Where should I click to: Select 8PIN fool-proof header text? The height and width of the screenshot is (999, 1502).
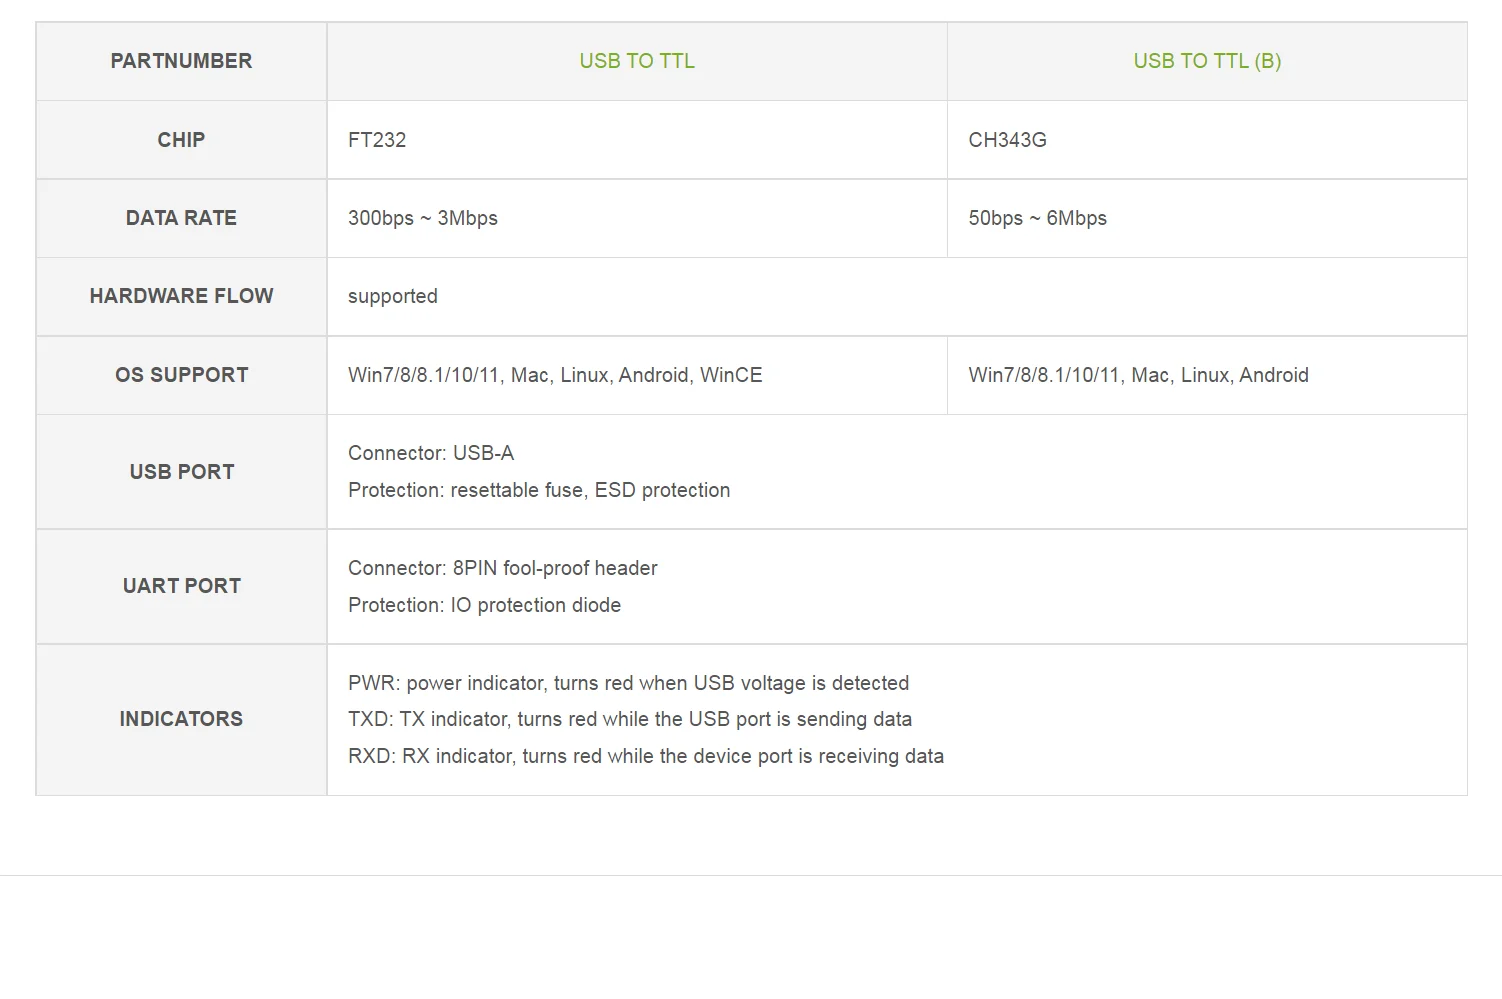(x=555, y=568)
